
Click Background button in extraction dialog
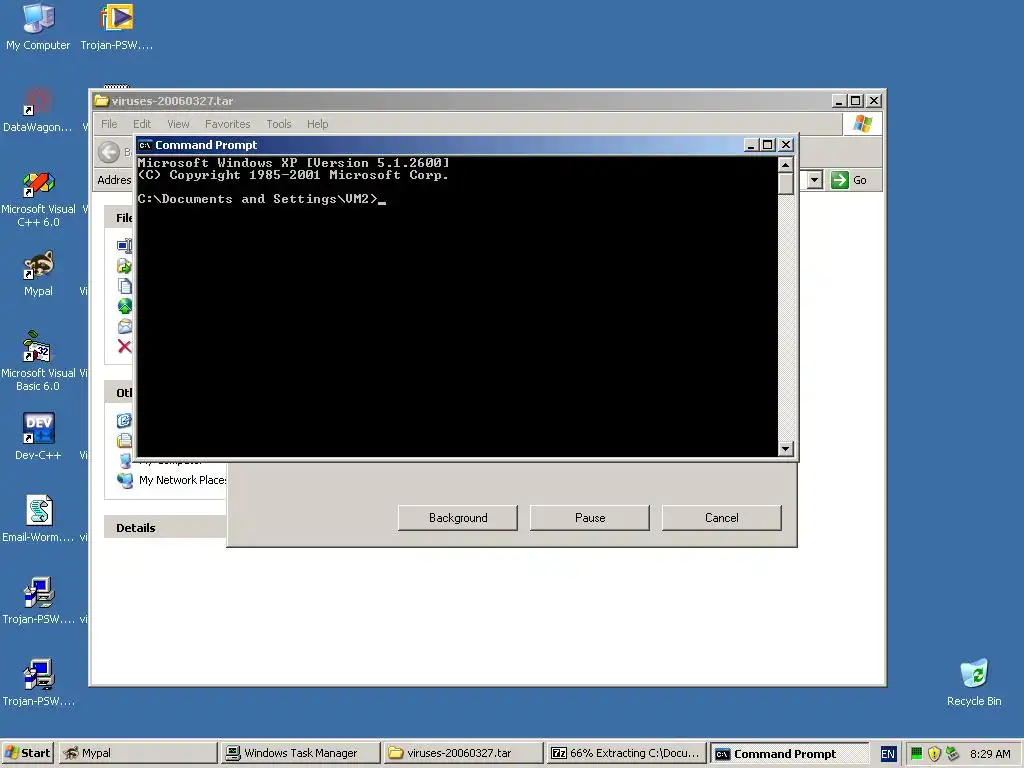458,518
